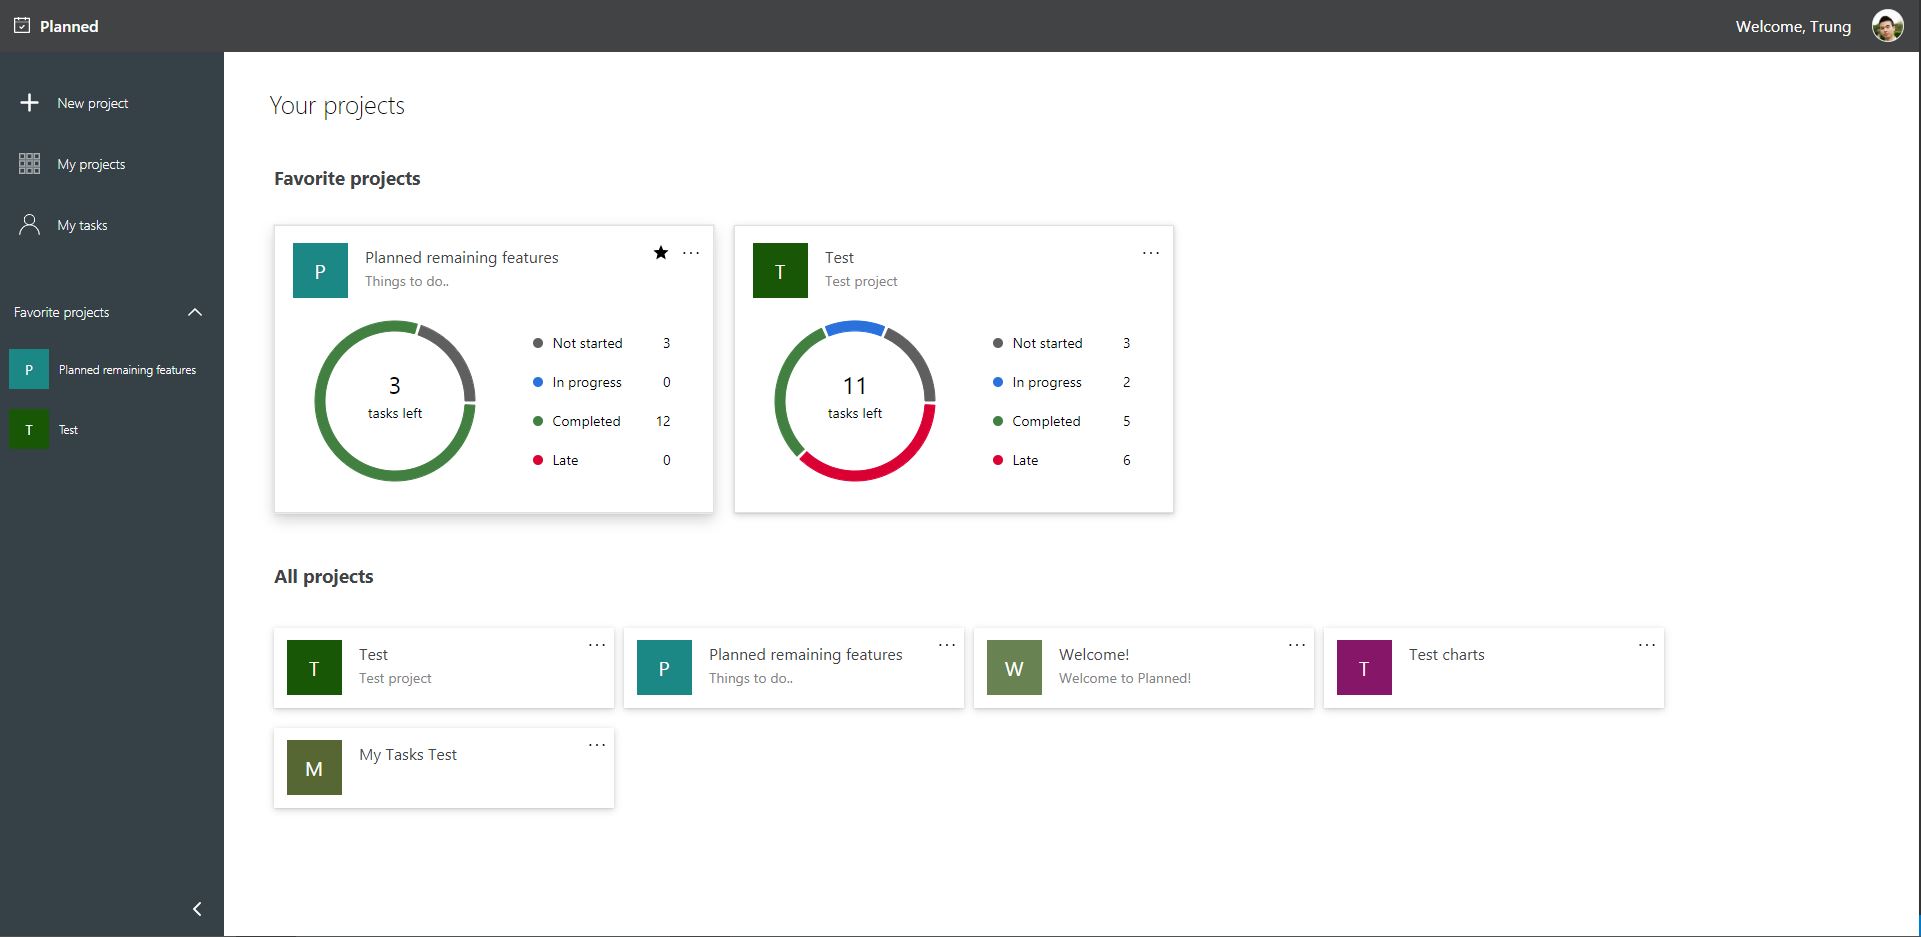Click the green T icon in All projects
This screenshot has height=937, width=1921.
point(314,668)
